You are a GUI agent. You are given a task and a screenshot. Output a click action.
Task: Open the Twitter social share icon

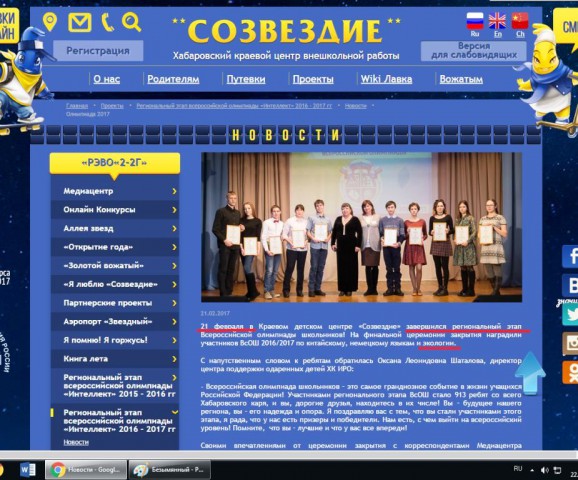[x=570, y=314]
